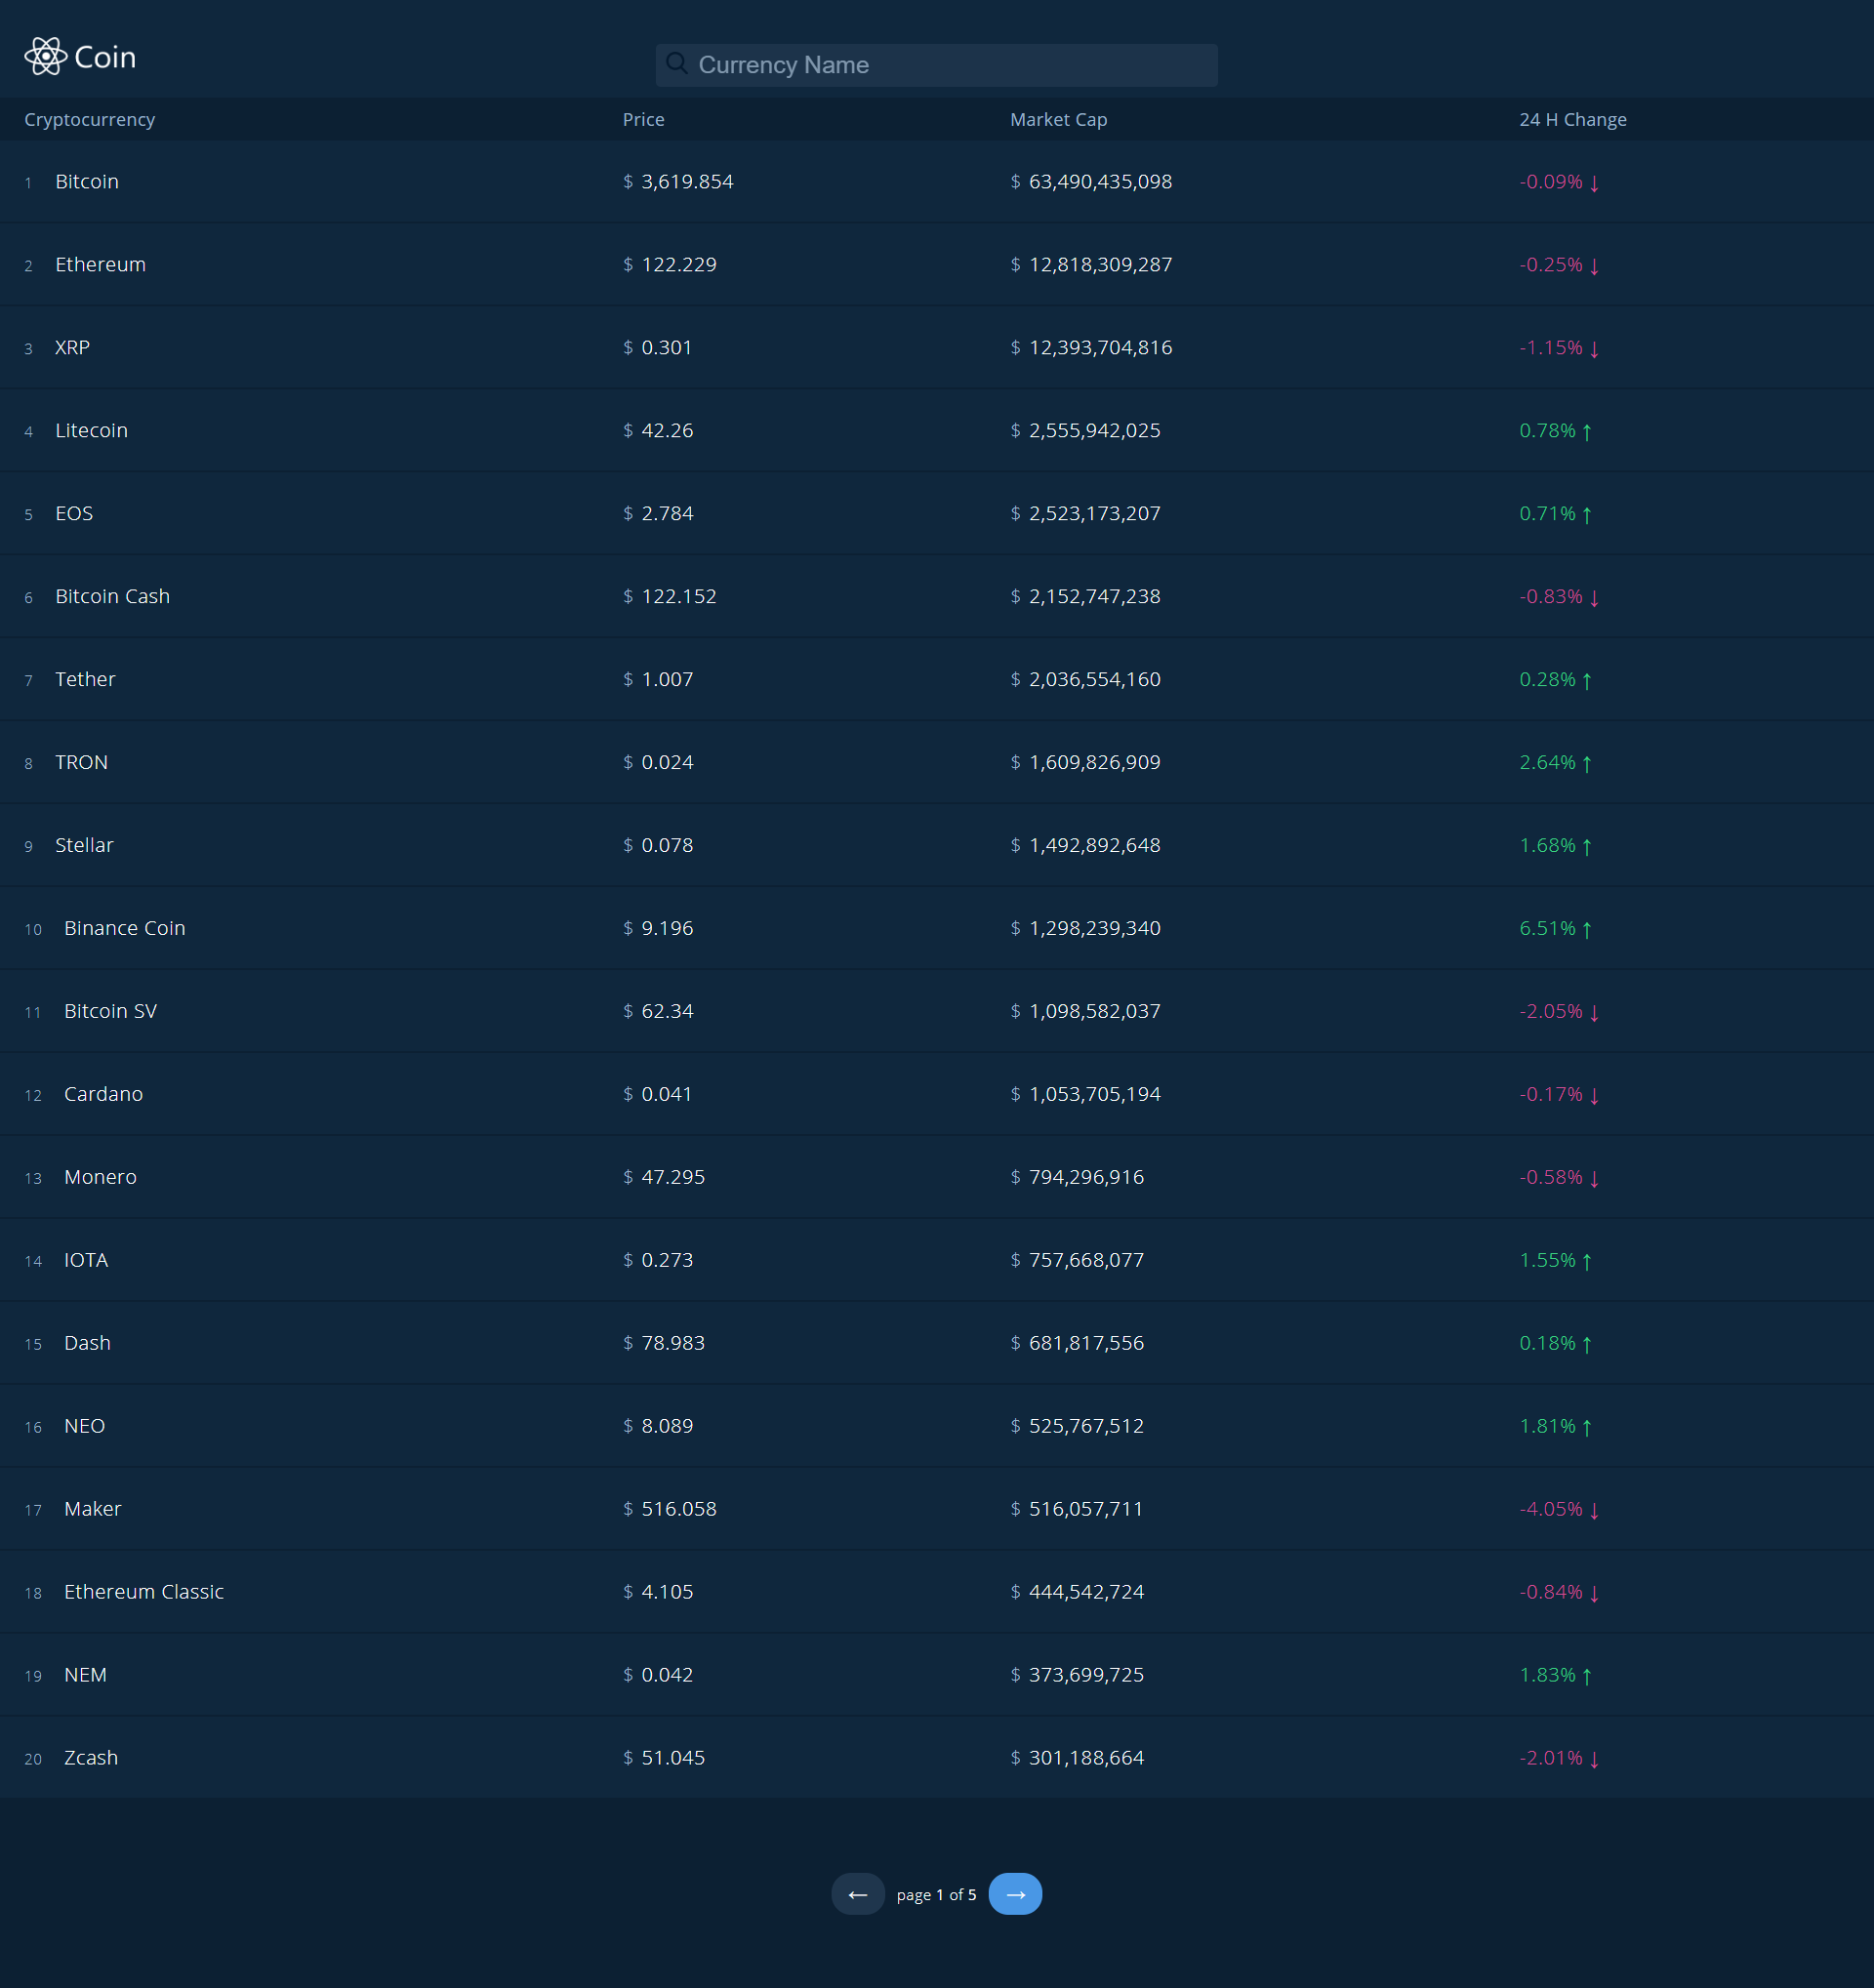The image size is (1874, 1988).
Task: Click Zcash market cap 301,188,664
Action: [1086, 1758]
